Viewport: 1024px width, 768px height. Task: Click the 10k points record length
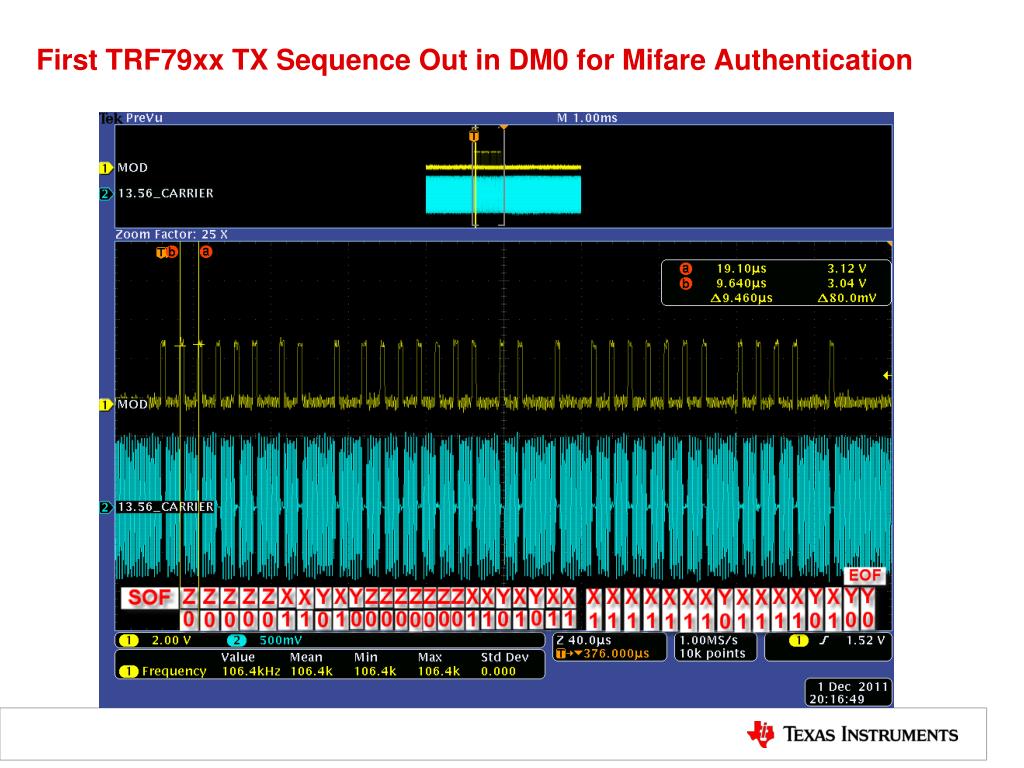[712, 654]
